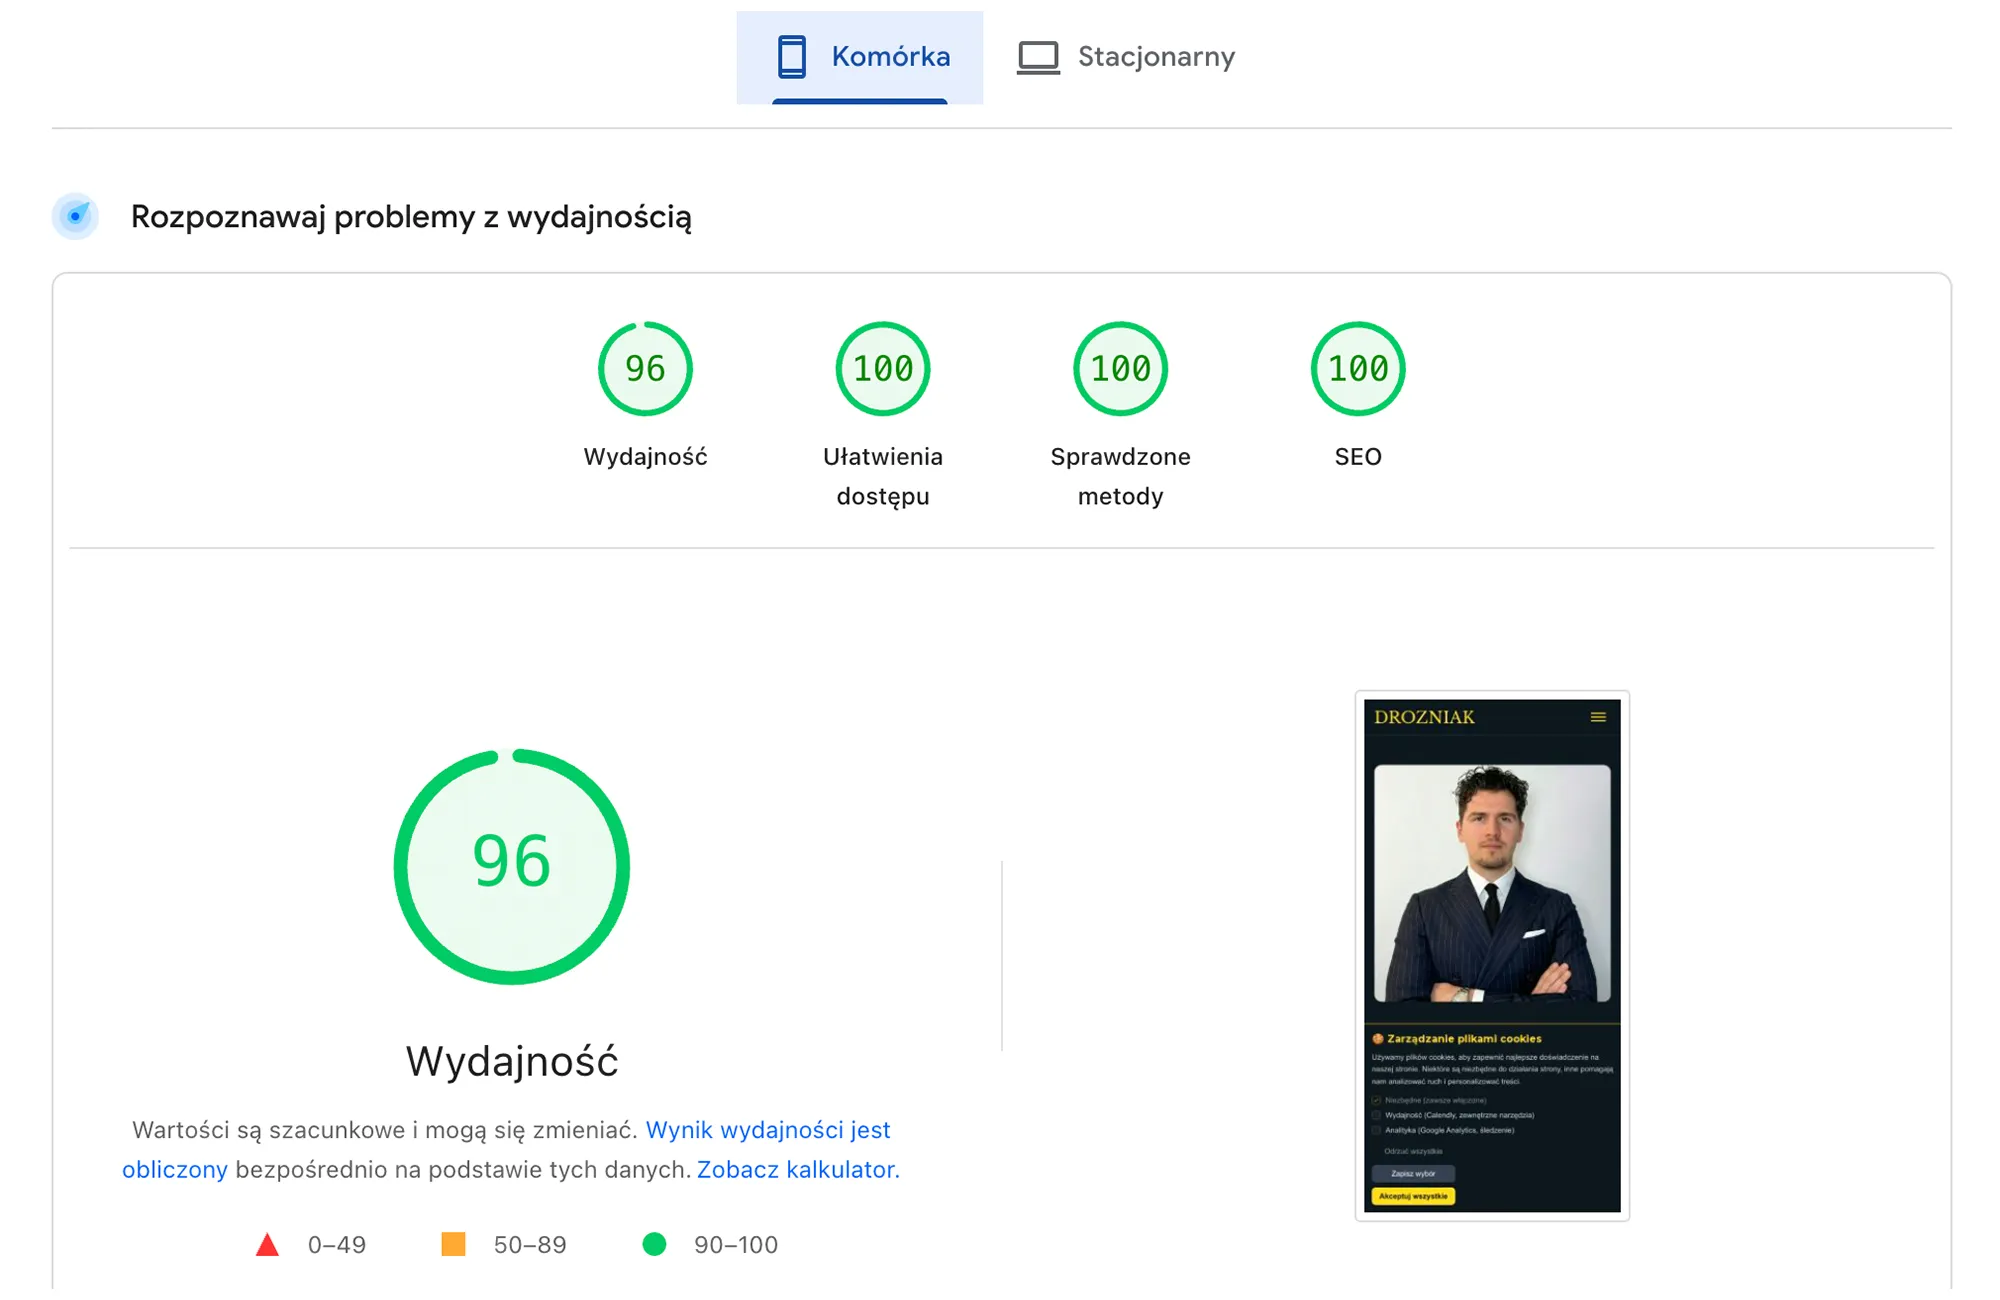Select the 100 SEO score circle
Viewport: 2000px width, 1300px height.
[1357, 368]
